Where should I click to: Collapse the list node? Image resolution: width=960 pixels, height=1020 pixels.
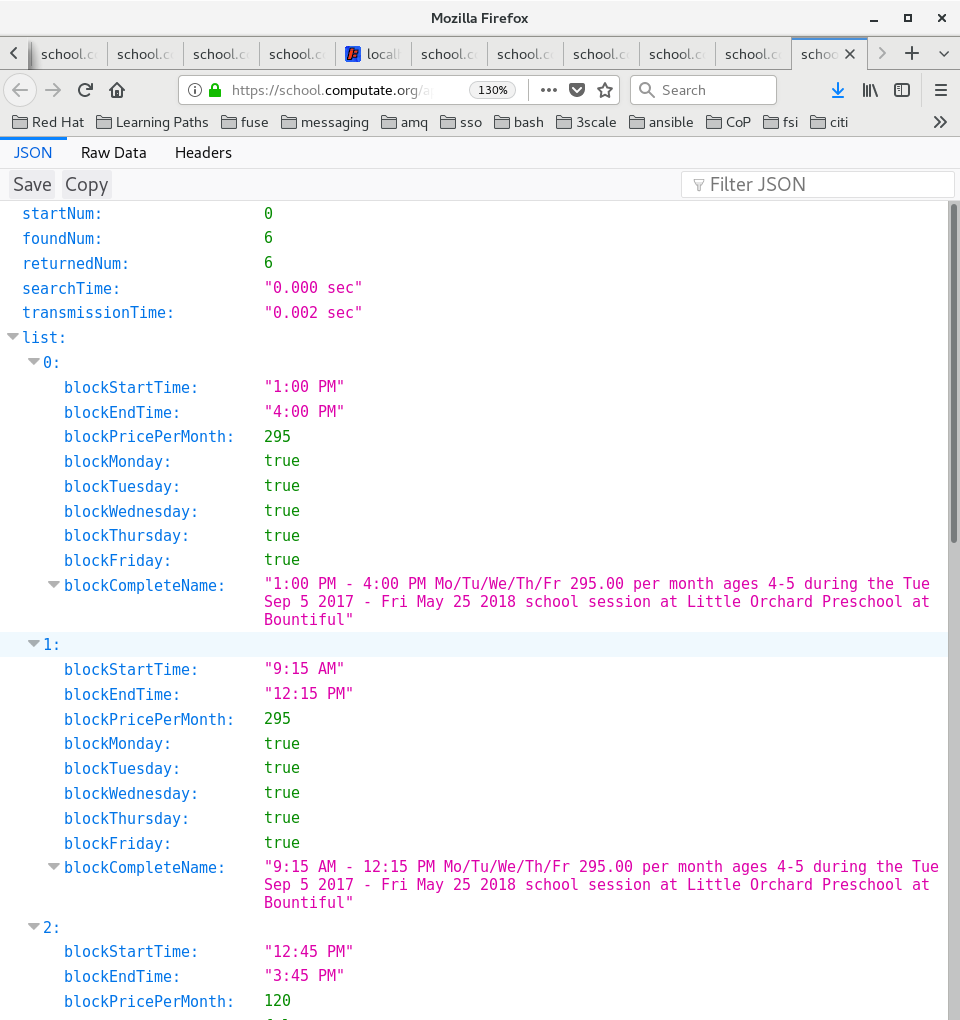click(12, 337)
